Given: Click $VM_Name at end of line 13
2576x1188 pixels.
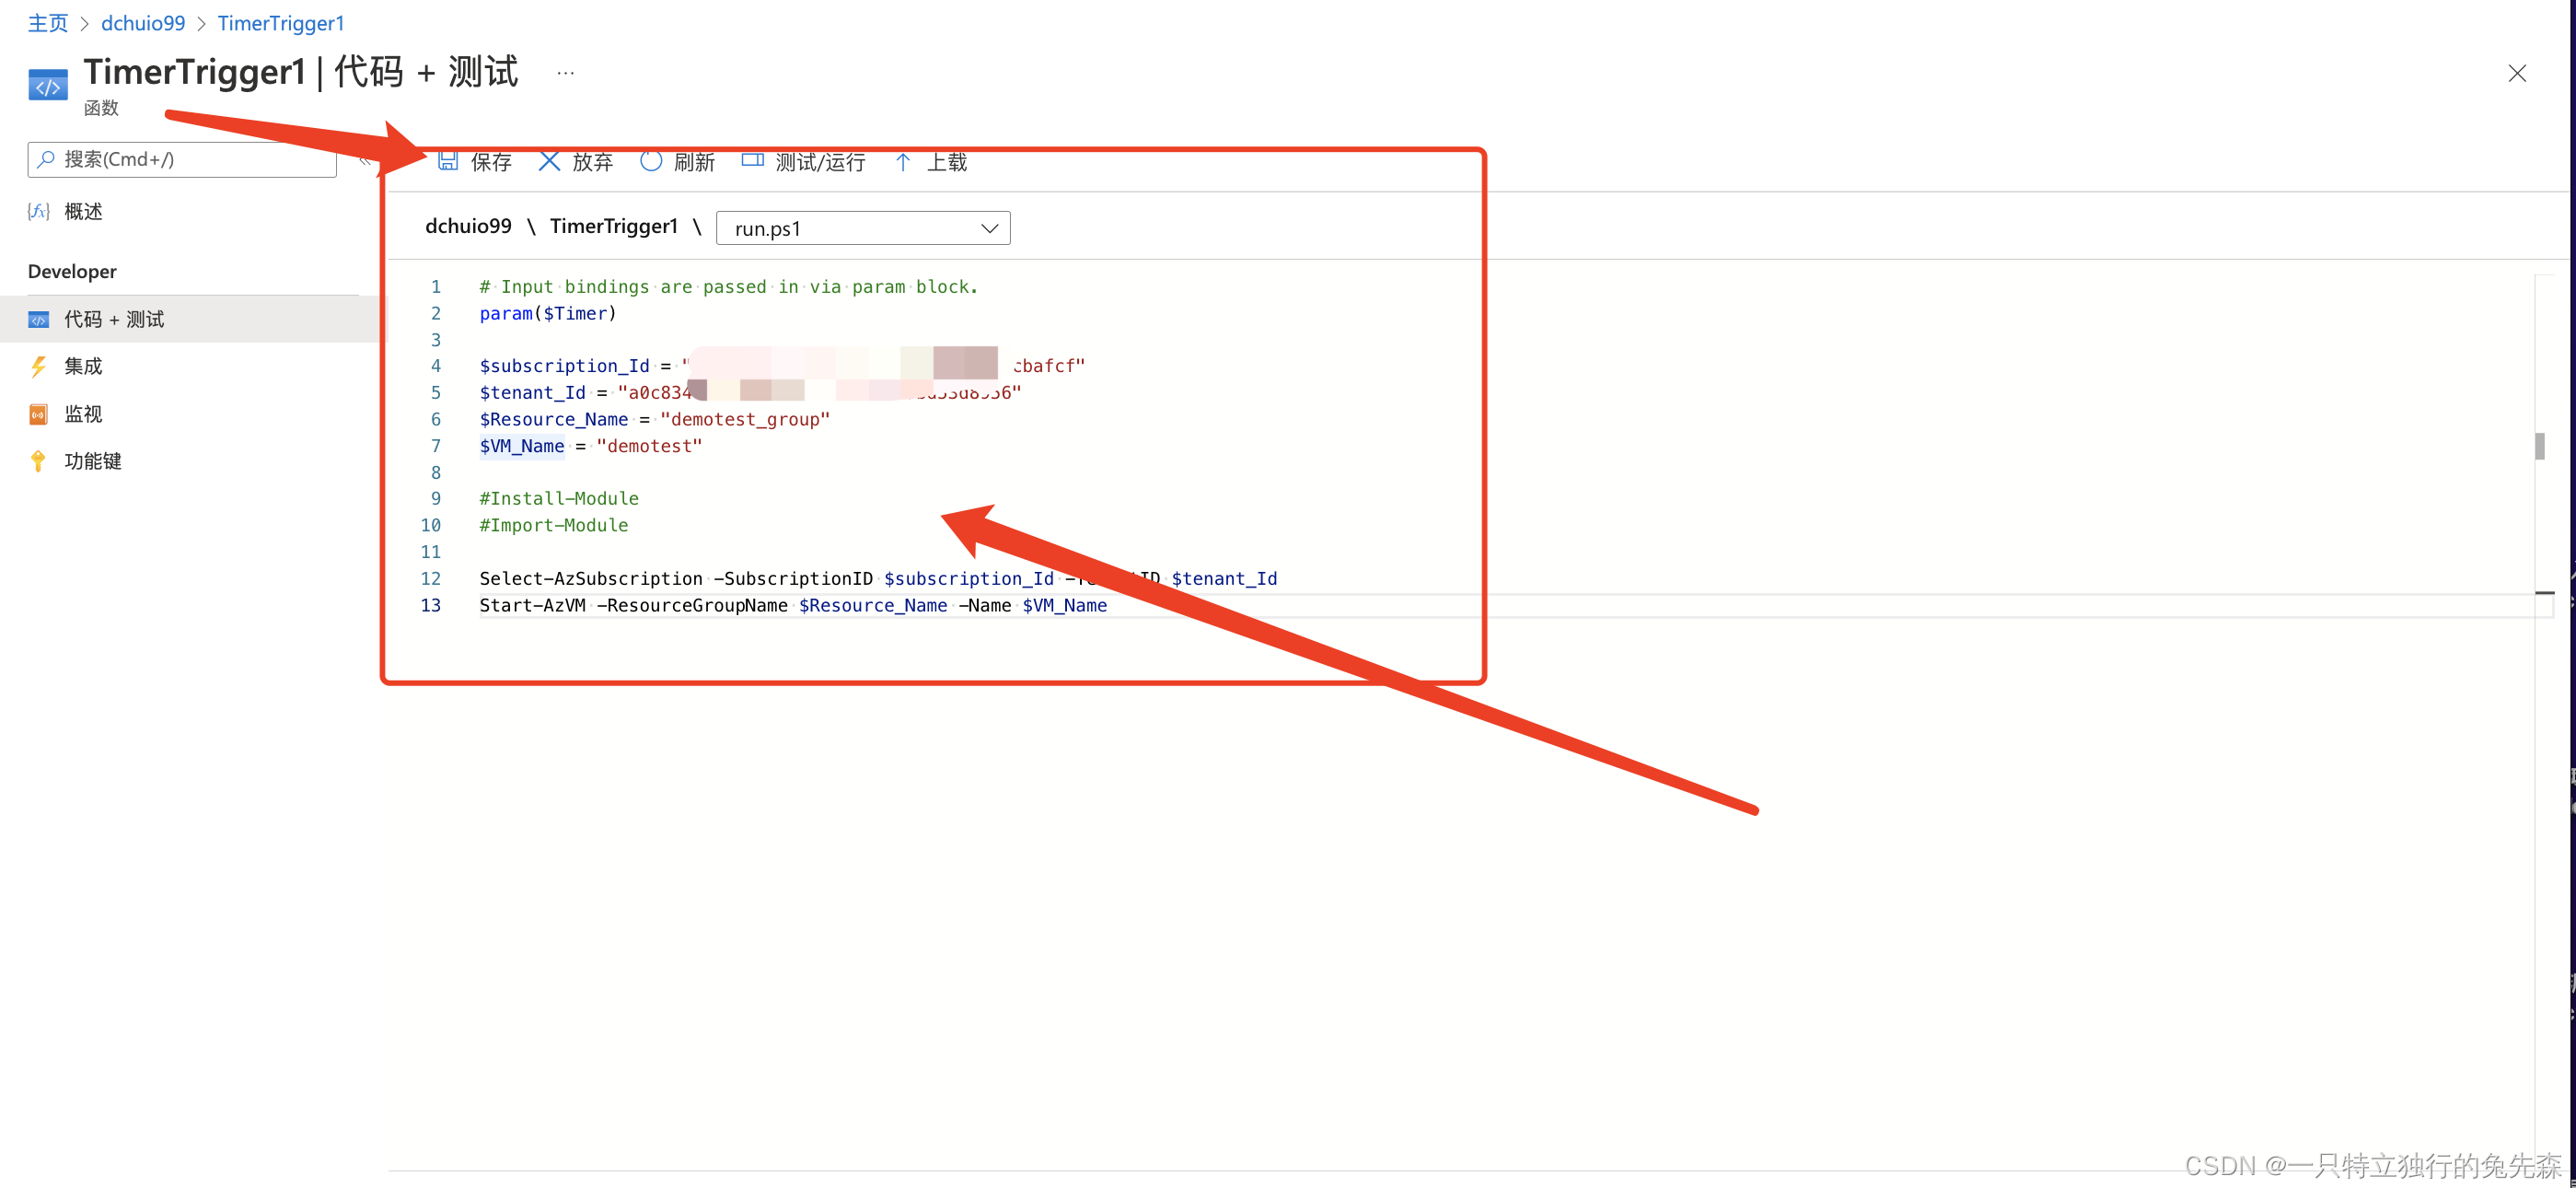Looking at the screenshot, I should pyautogui.click(x=1064, y=605).
